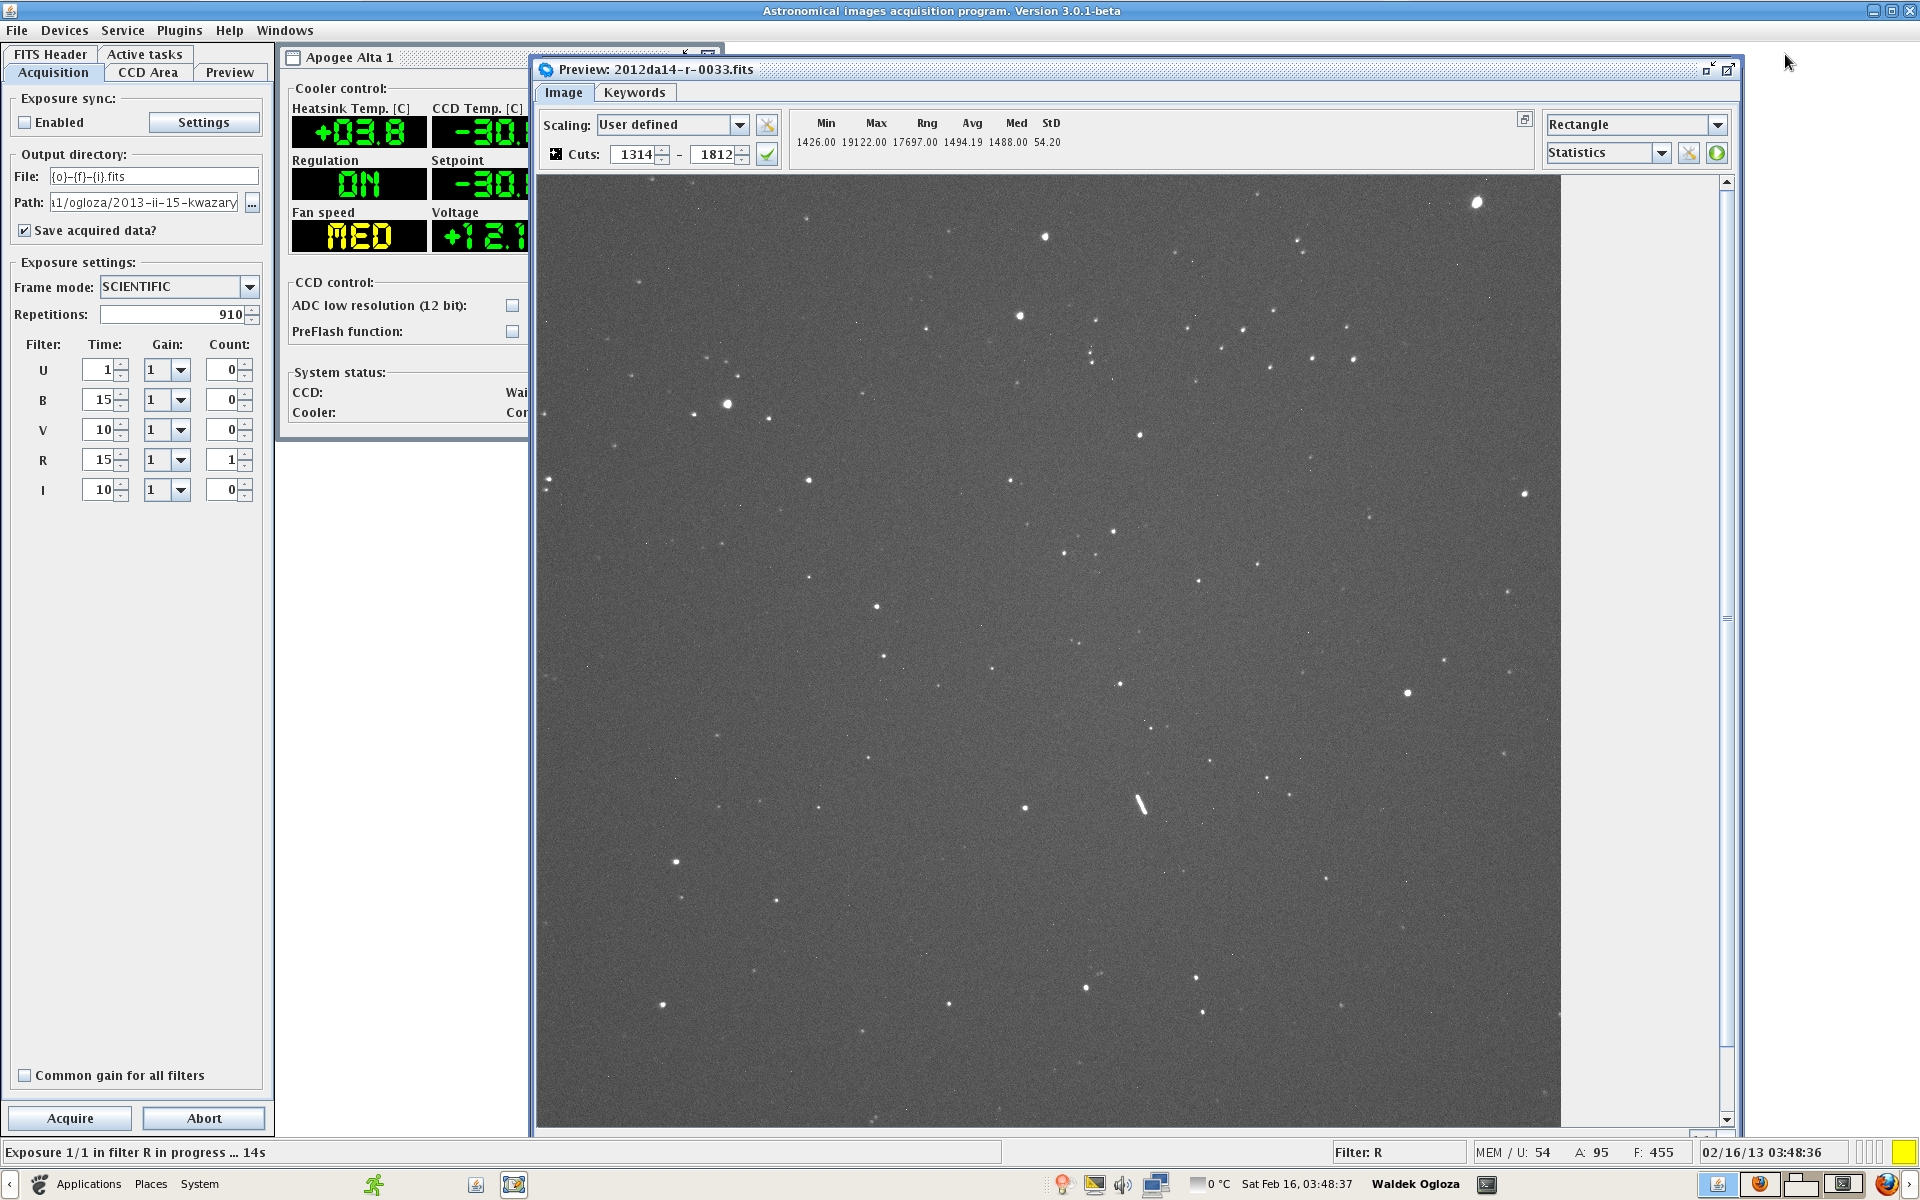The height and width of the screenshot is (1200, 1920).
Task: Open Exposure sync Settings button
Action: point(204,123)
